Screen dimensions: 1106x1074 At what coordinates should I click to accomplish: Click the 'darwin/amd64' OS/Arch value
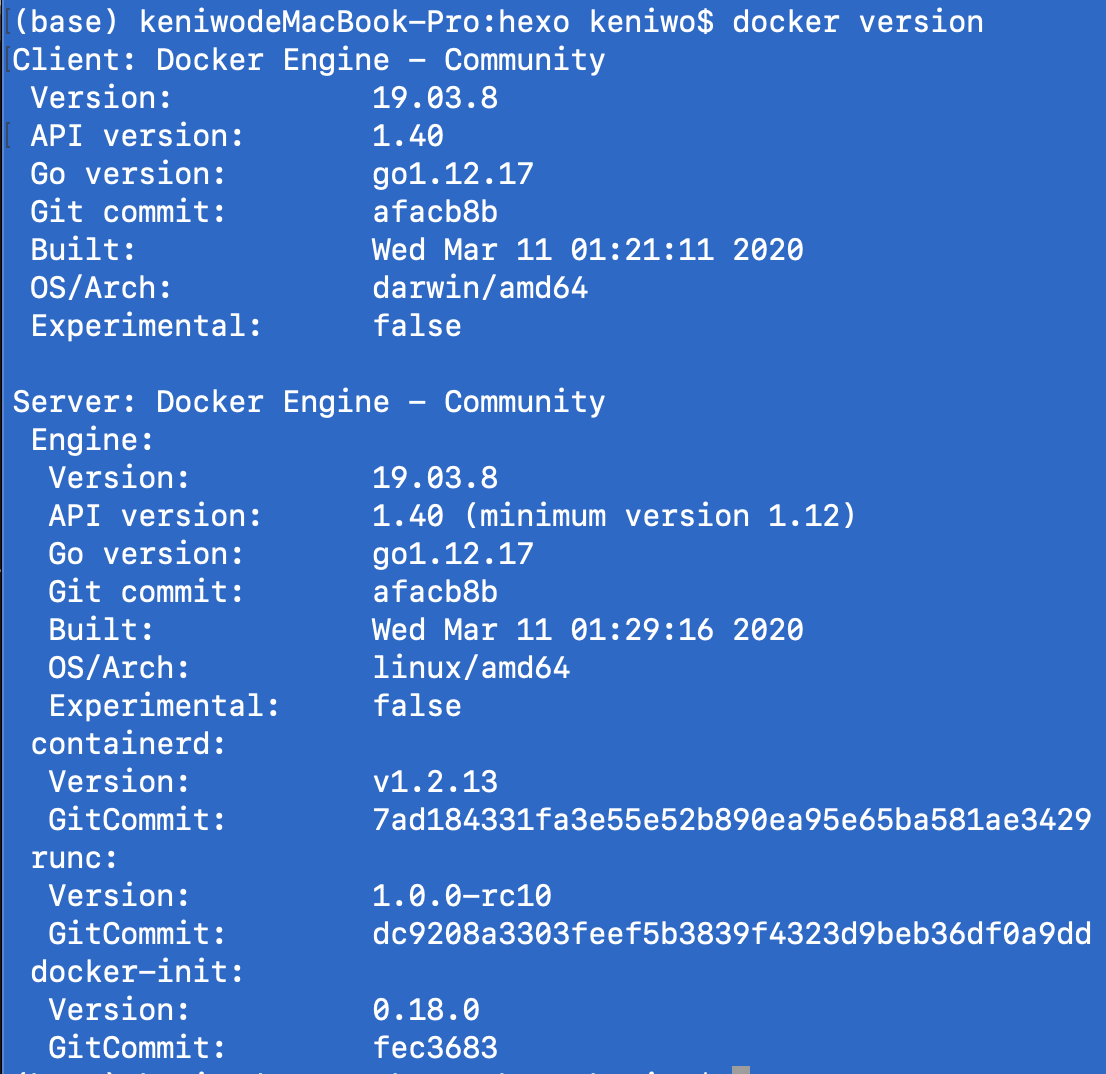[x=480, y=288]
